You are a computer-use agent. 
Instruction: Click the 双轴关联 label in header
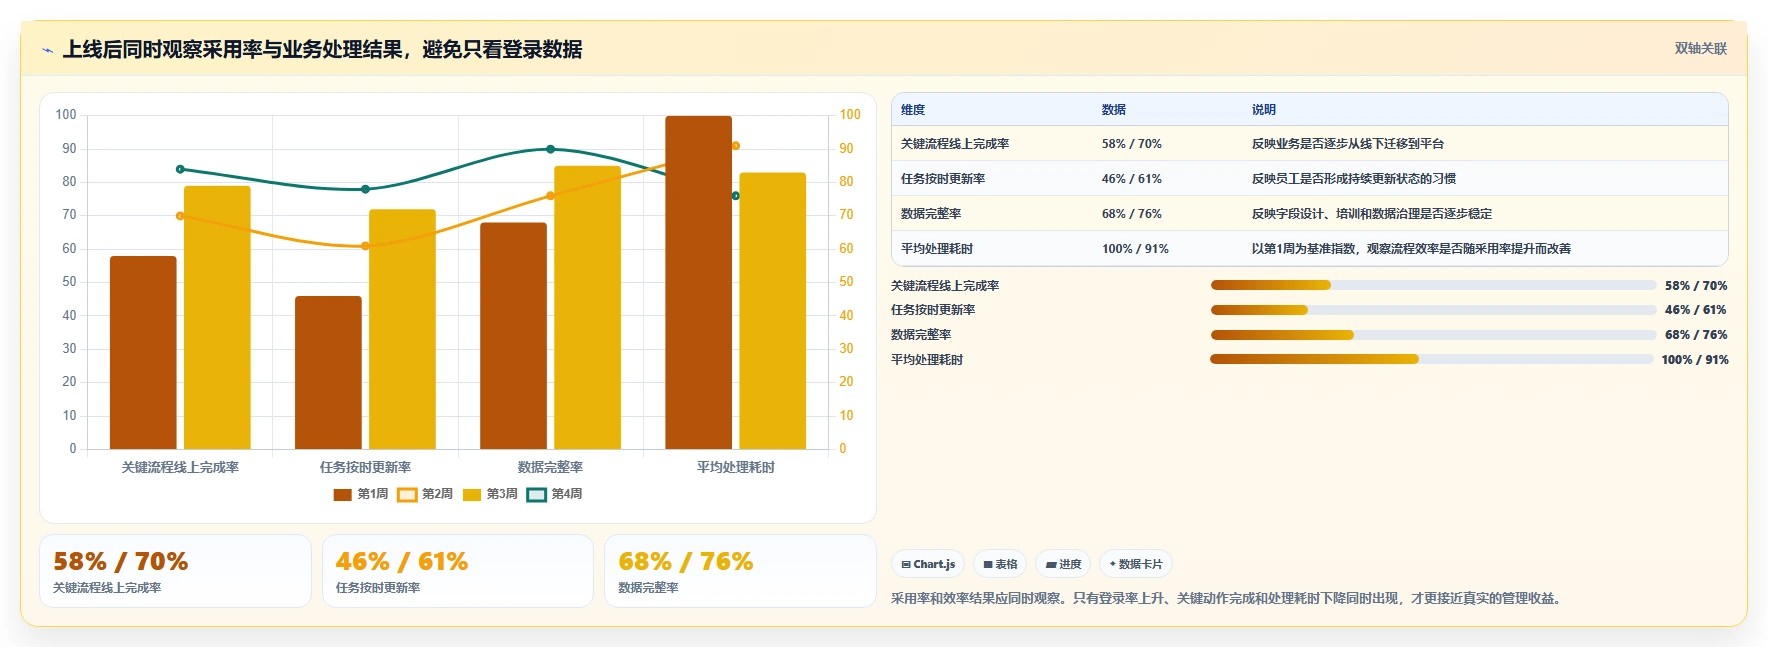pos(1700,49)
